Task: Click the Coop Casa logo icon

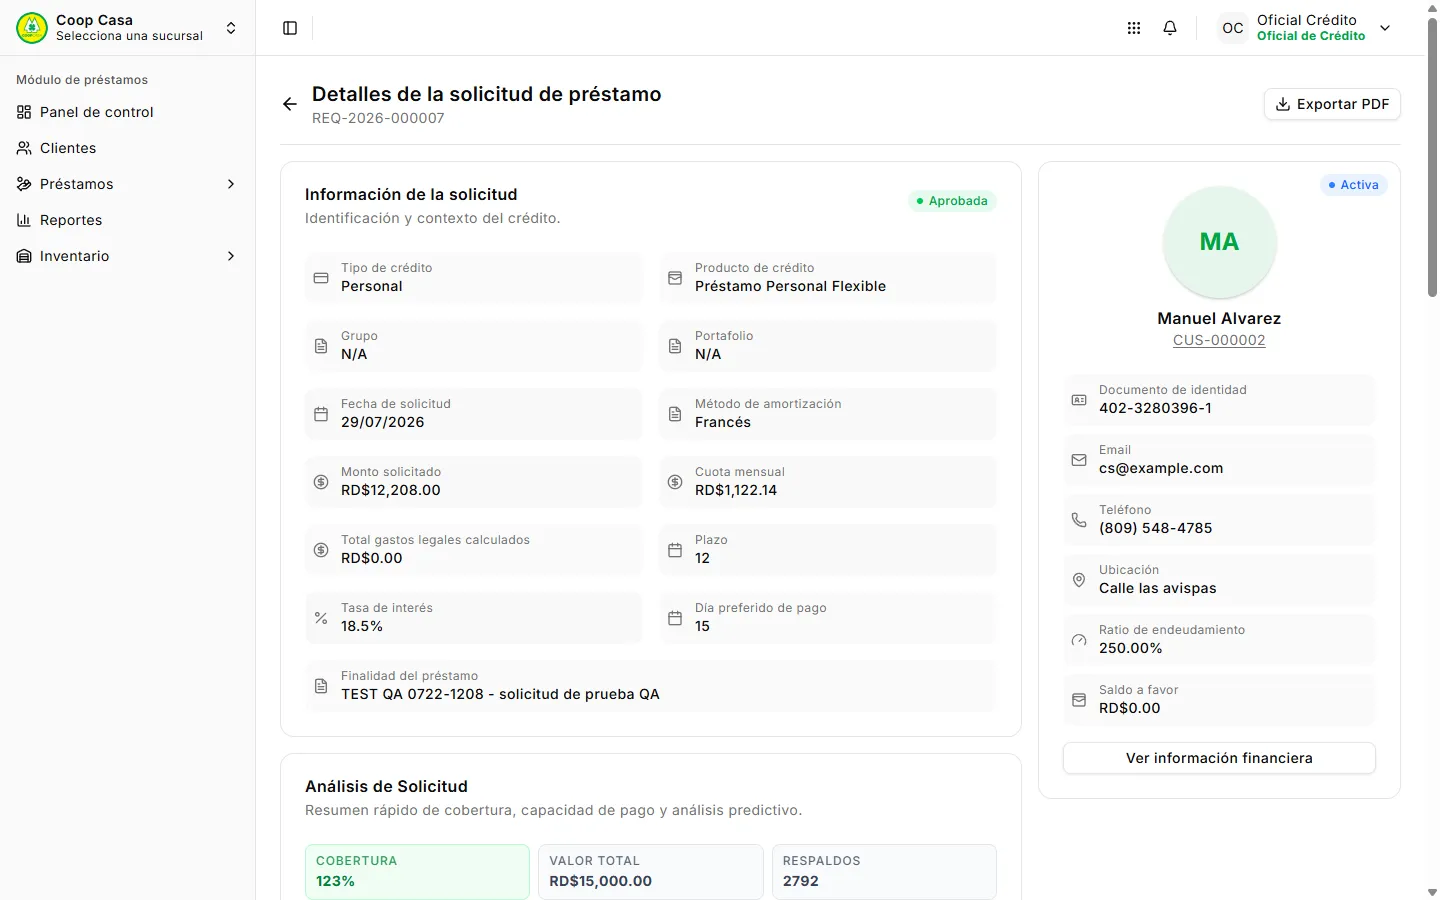Action: coord(32,28)
